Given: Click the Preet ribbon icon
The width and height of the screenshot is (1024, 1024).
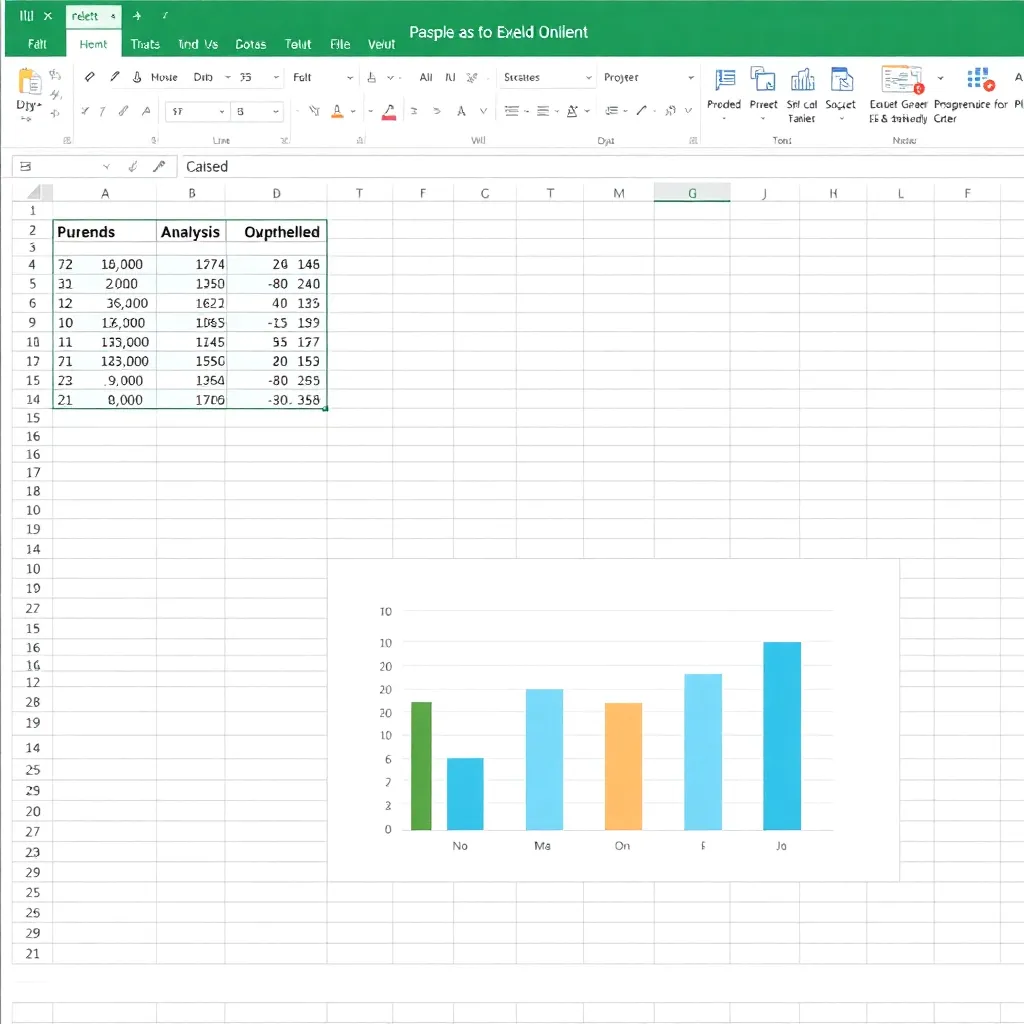Looking at the screenshot, I should coord(763,82).
